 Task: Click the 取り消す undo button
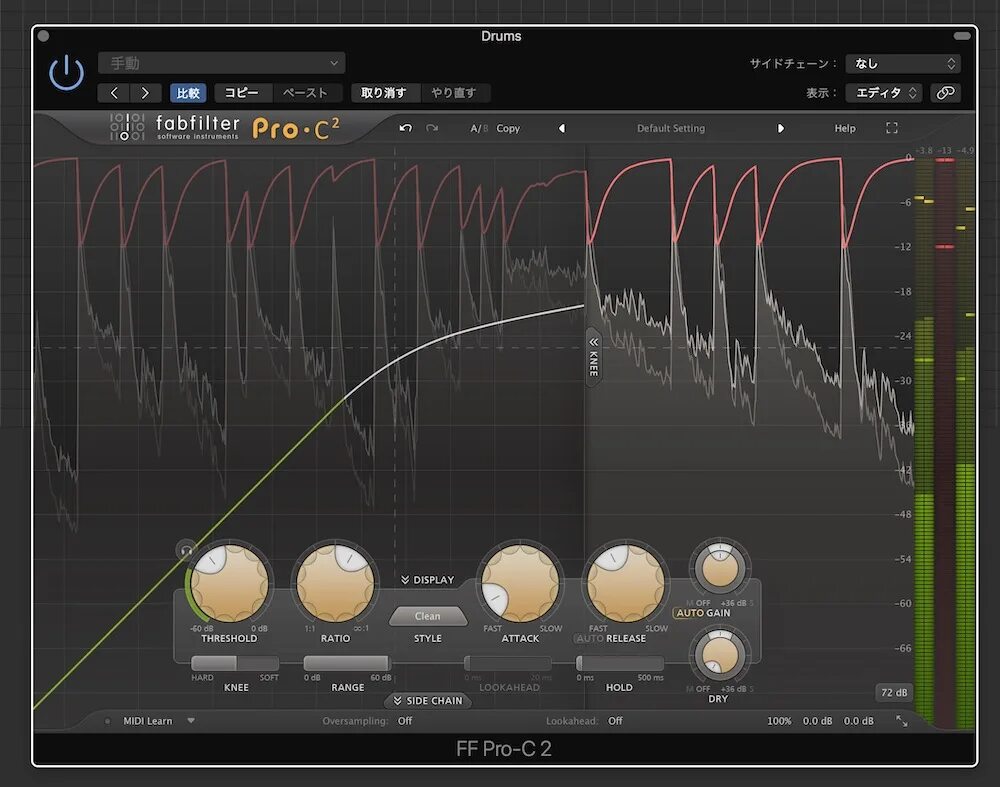[385, 93]
